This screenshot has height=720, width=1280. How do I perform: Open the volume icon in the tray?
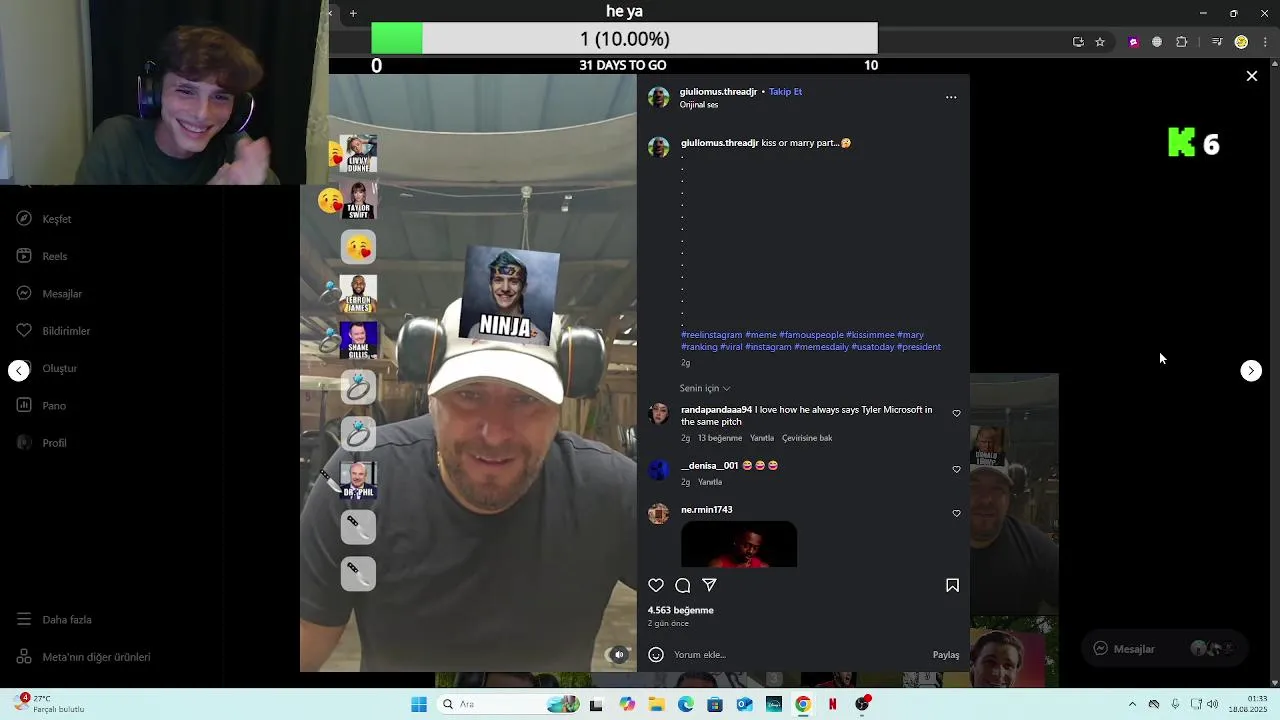pos(1212,704)
